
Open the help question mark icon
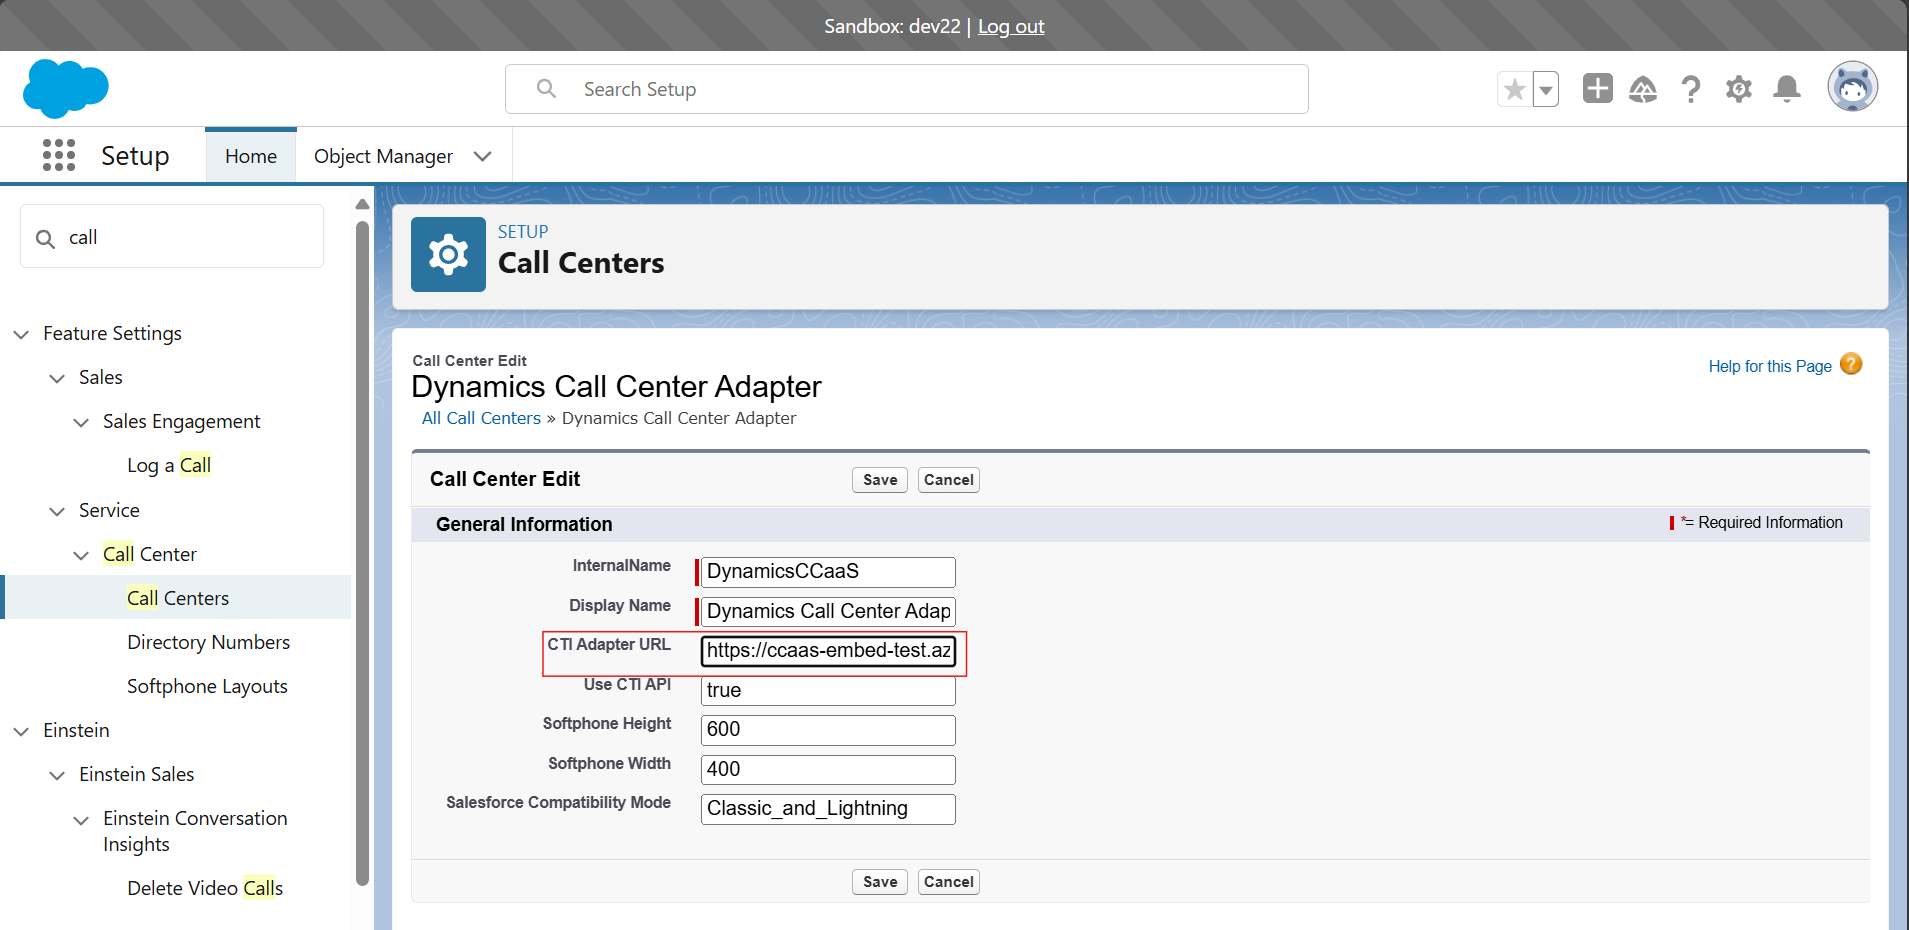[x=1691, y=89]
